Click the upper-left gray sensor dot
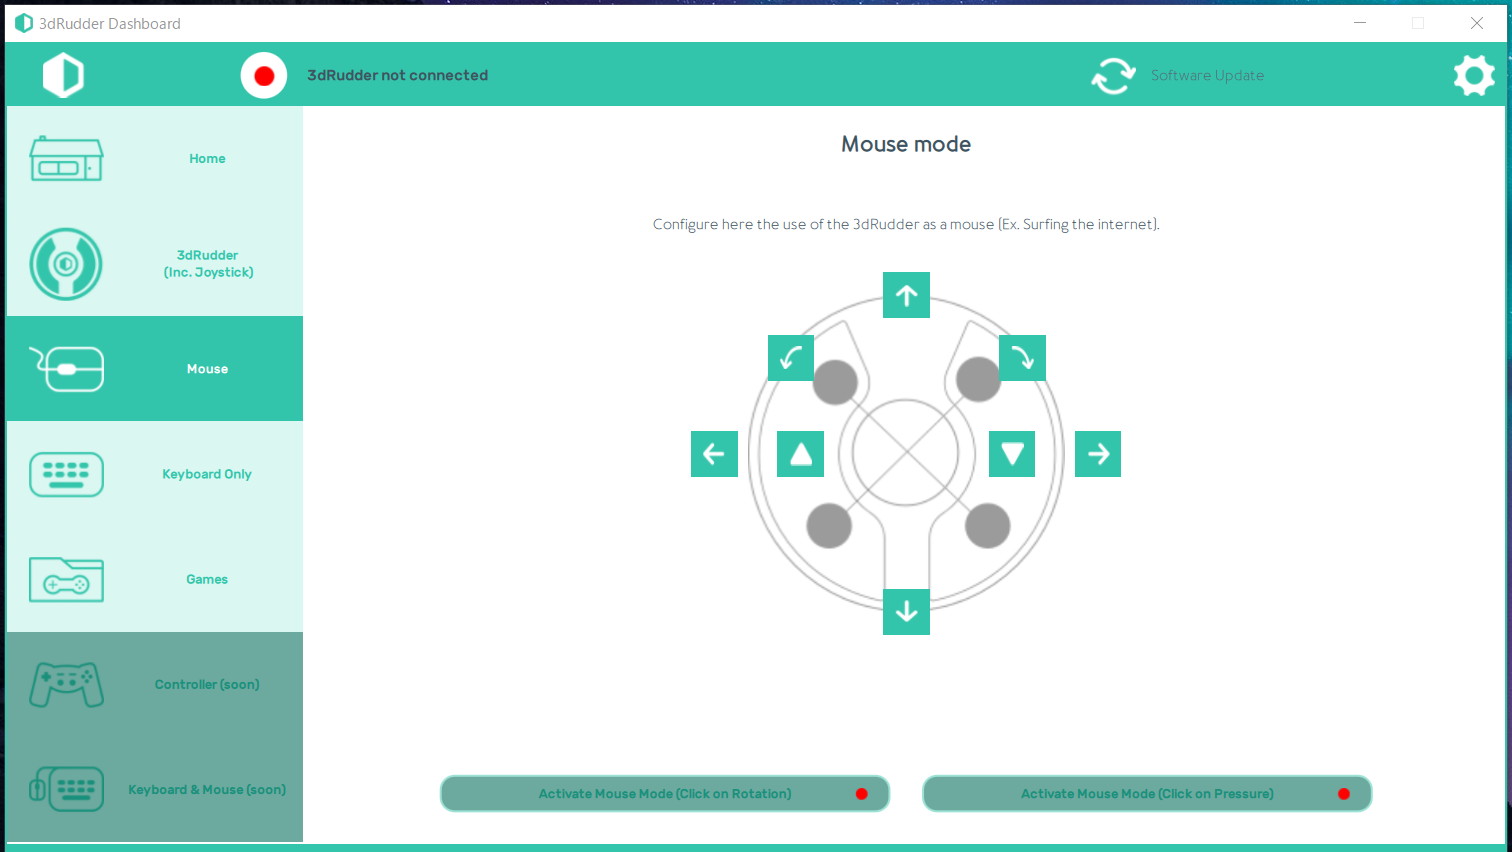Image resolution: width=1512 pixels, height=852 pixels. click(835, 382)
